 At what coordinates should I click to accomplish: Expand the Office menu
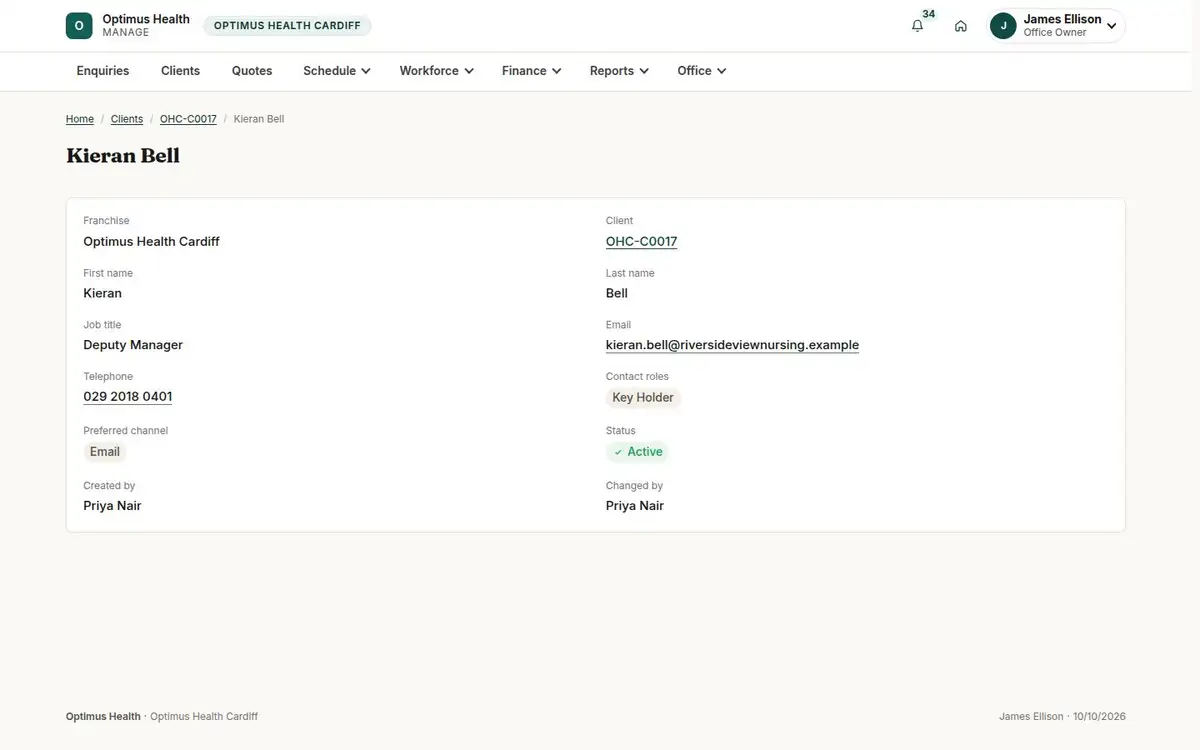pyautogui.click(x=701, y=71)
